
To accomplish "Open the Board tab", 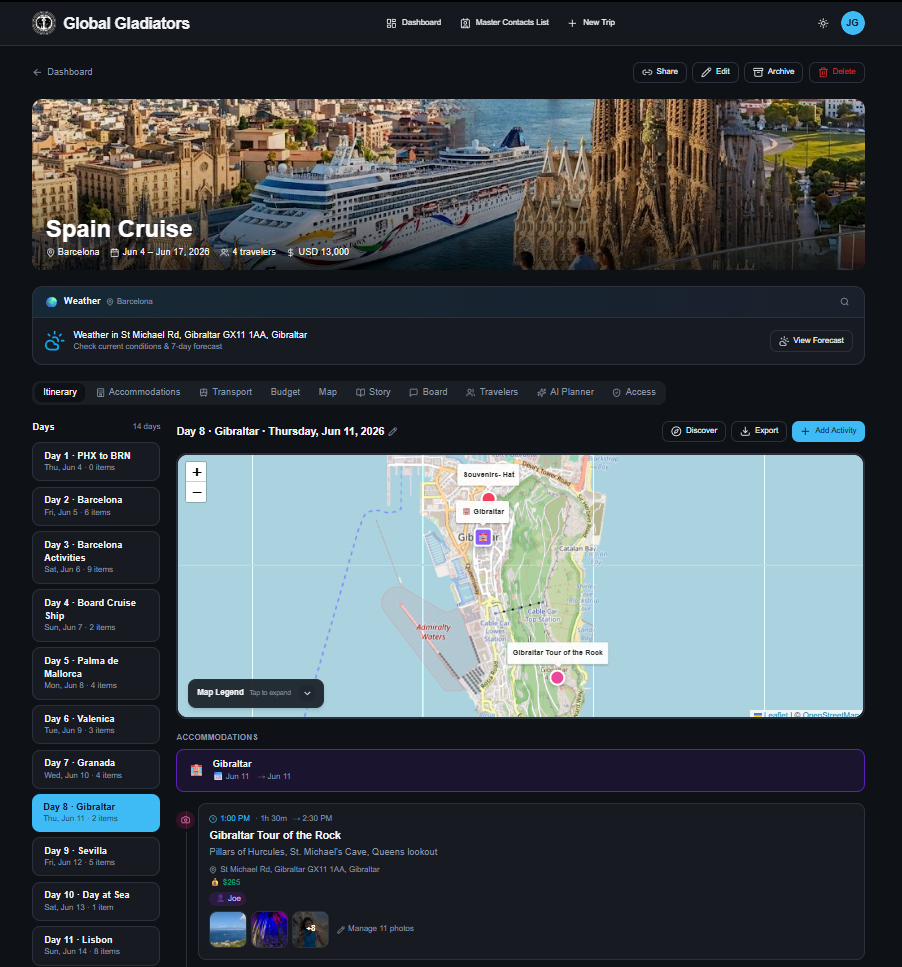I will click(428, 392).
